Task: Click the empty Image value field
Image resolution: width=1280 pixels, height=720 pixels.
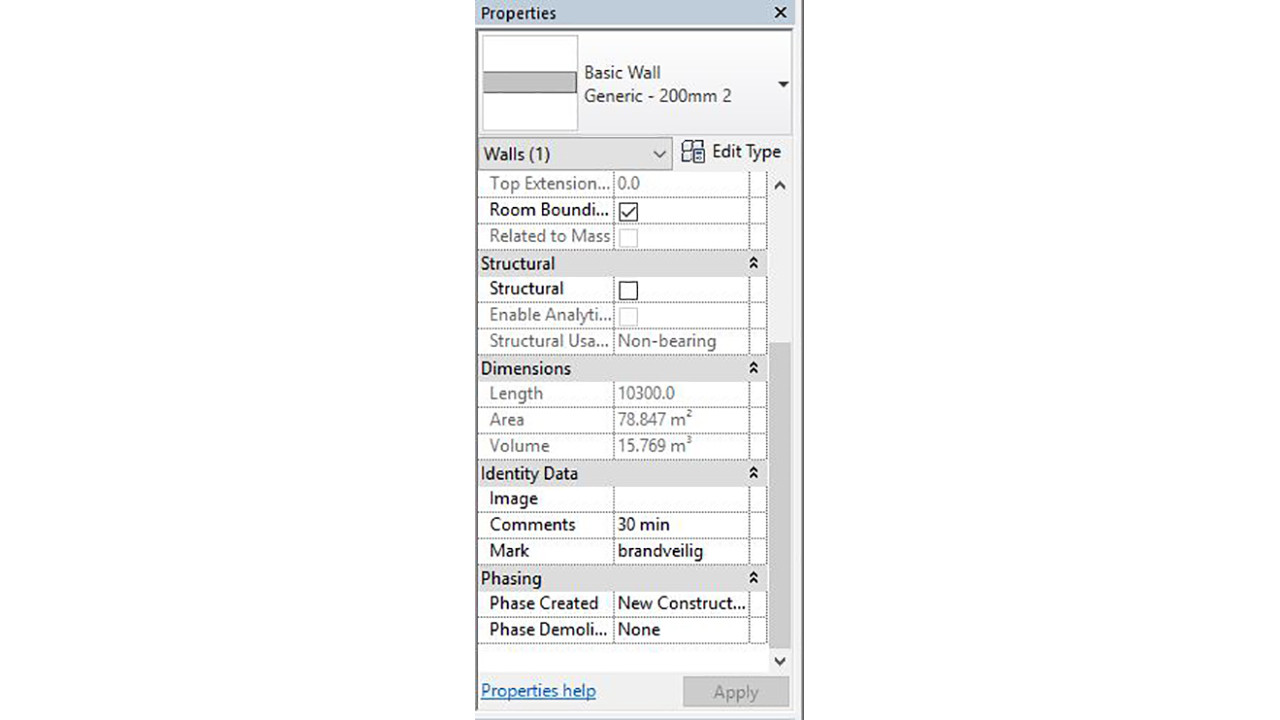Action: coord(680,499)
